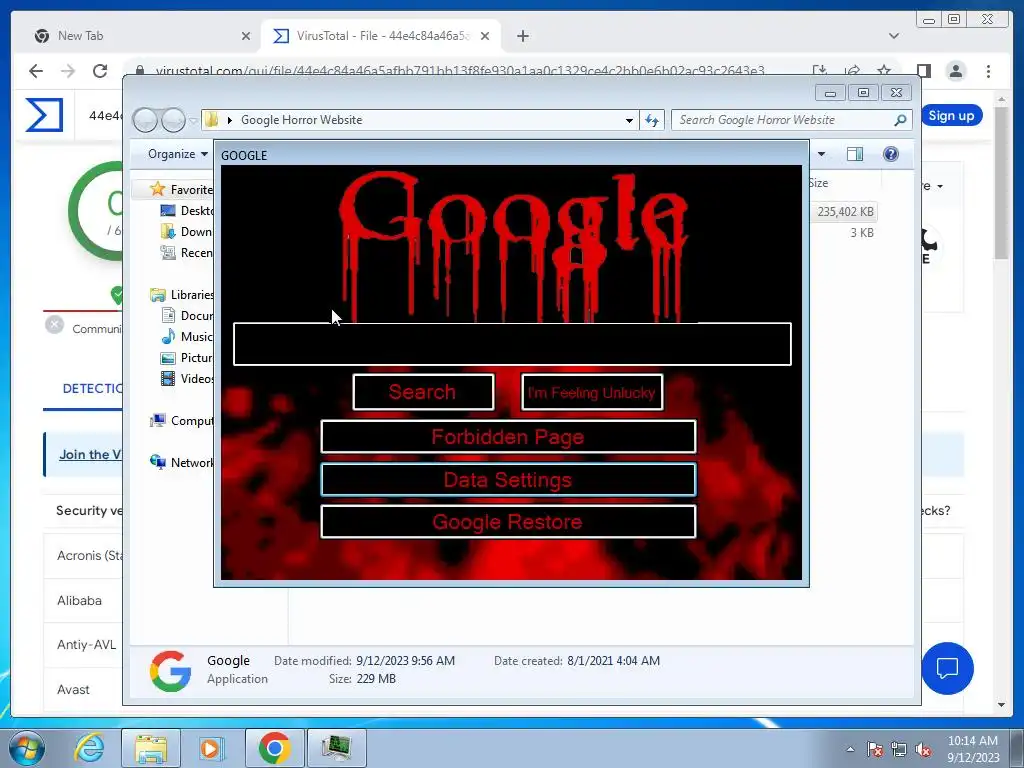Expand Chrome tab search chevron
The height and width of the screenshot is (768, 1024).
893,37
